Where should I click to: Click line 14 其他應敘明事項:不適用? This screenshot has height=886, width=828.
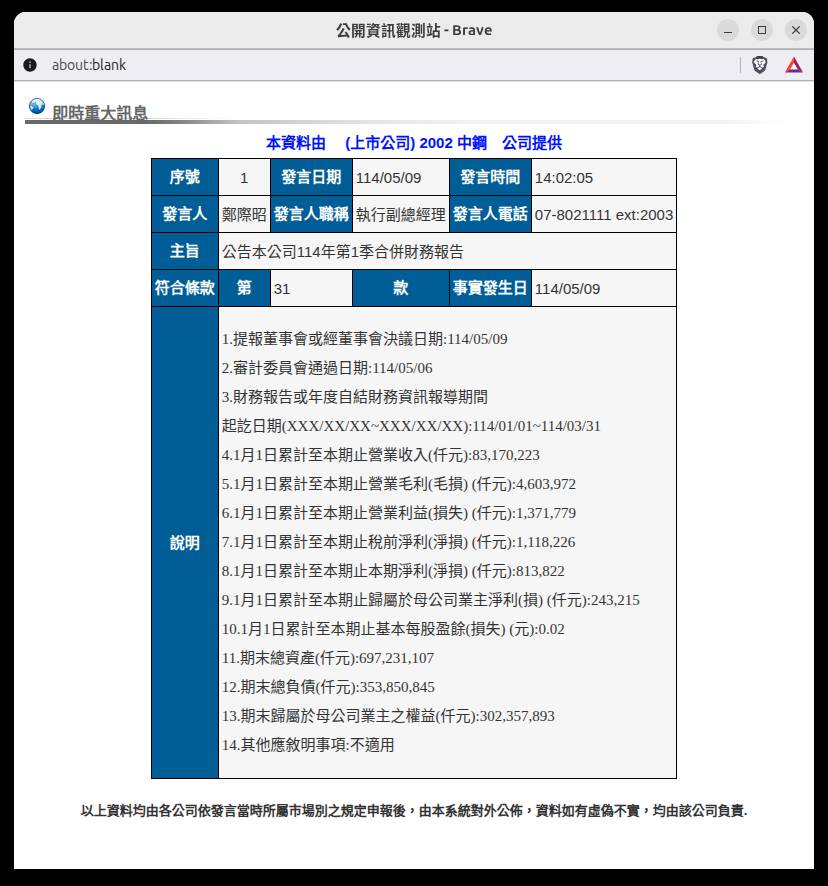point(308,745)
